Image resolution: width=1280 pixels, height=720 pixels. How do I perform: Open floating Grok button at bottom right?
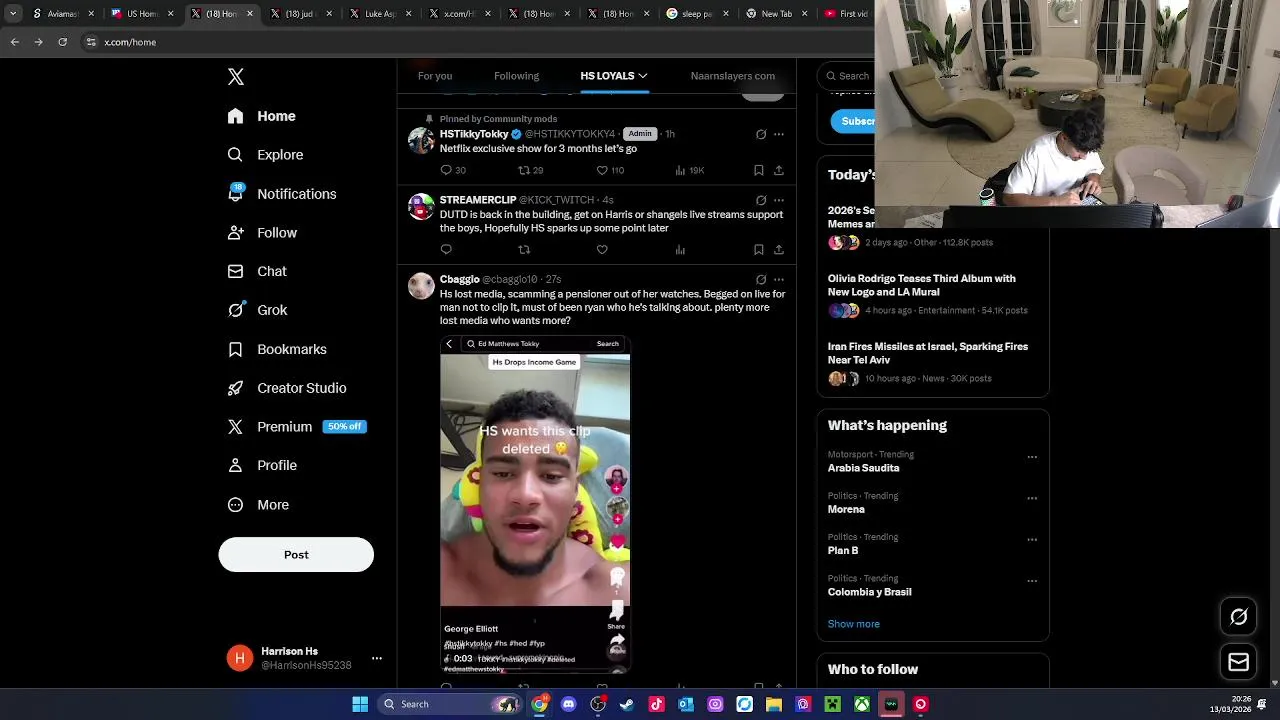pos(1239,617)
